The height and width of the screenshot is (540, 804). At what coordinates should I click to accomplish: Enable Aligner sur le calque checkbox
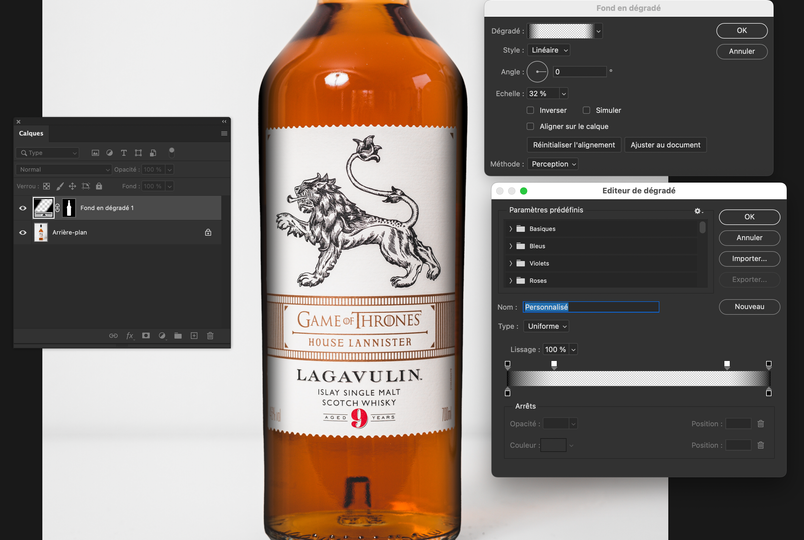[530, 126]
